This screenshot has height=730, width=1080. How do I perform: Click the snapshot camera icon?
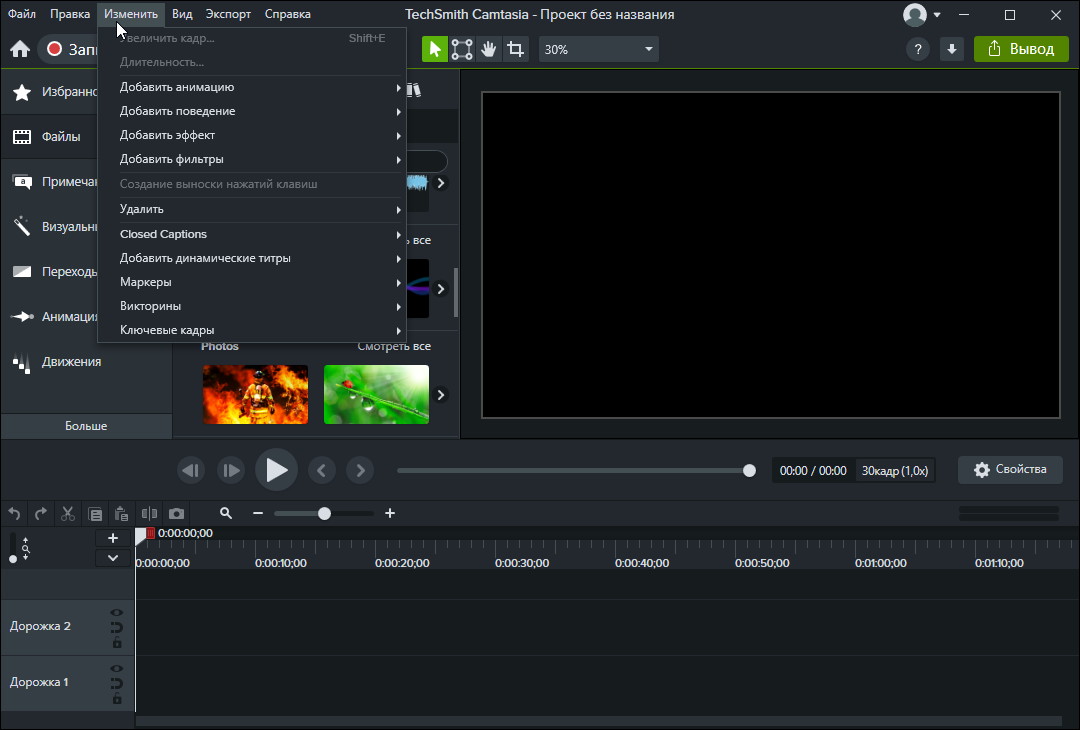(176, 513)
